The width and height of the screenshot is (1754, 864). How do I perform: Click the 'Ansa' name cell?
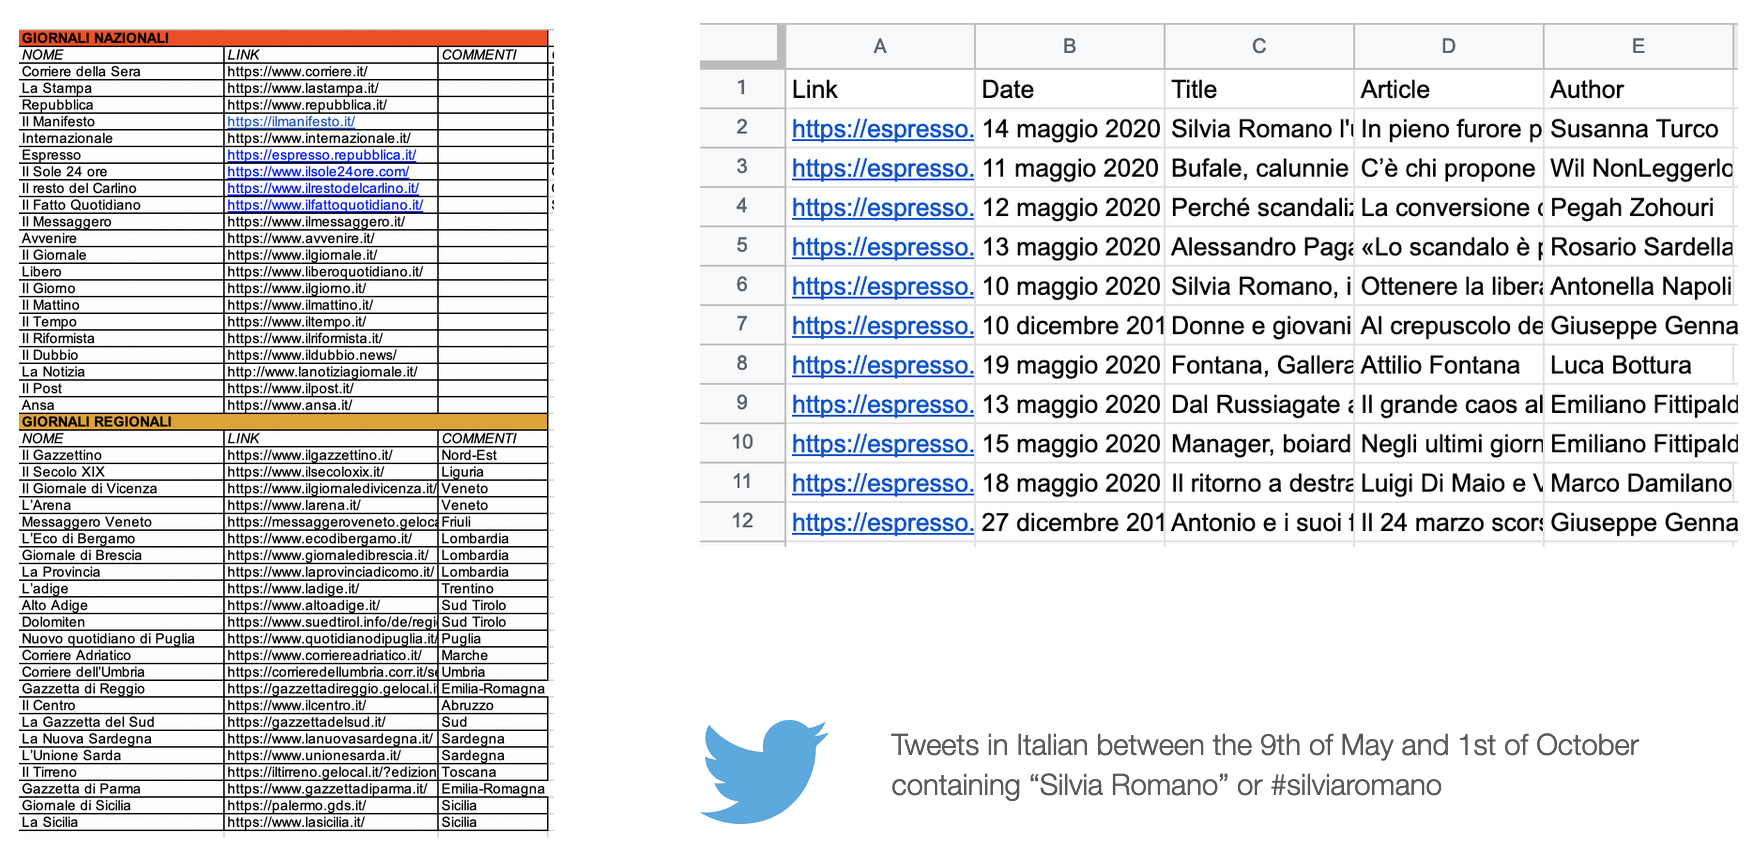tap(122, 405)
